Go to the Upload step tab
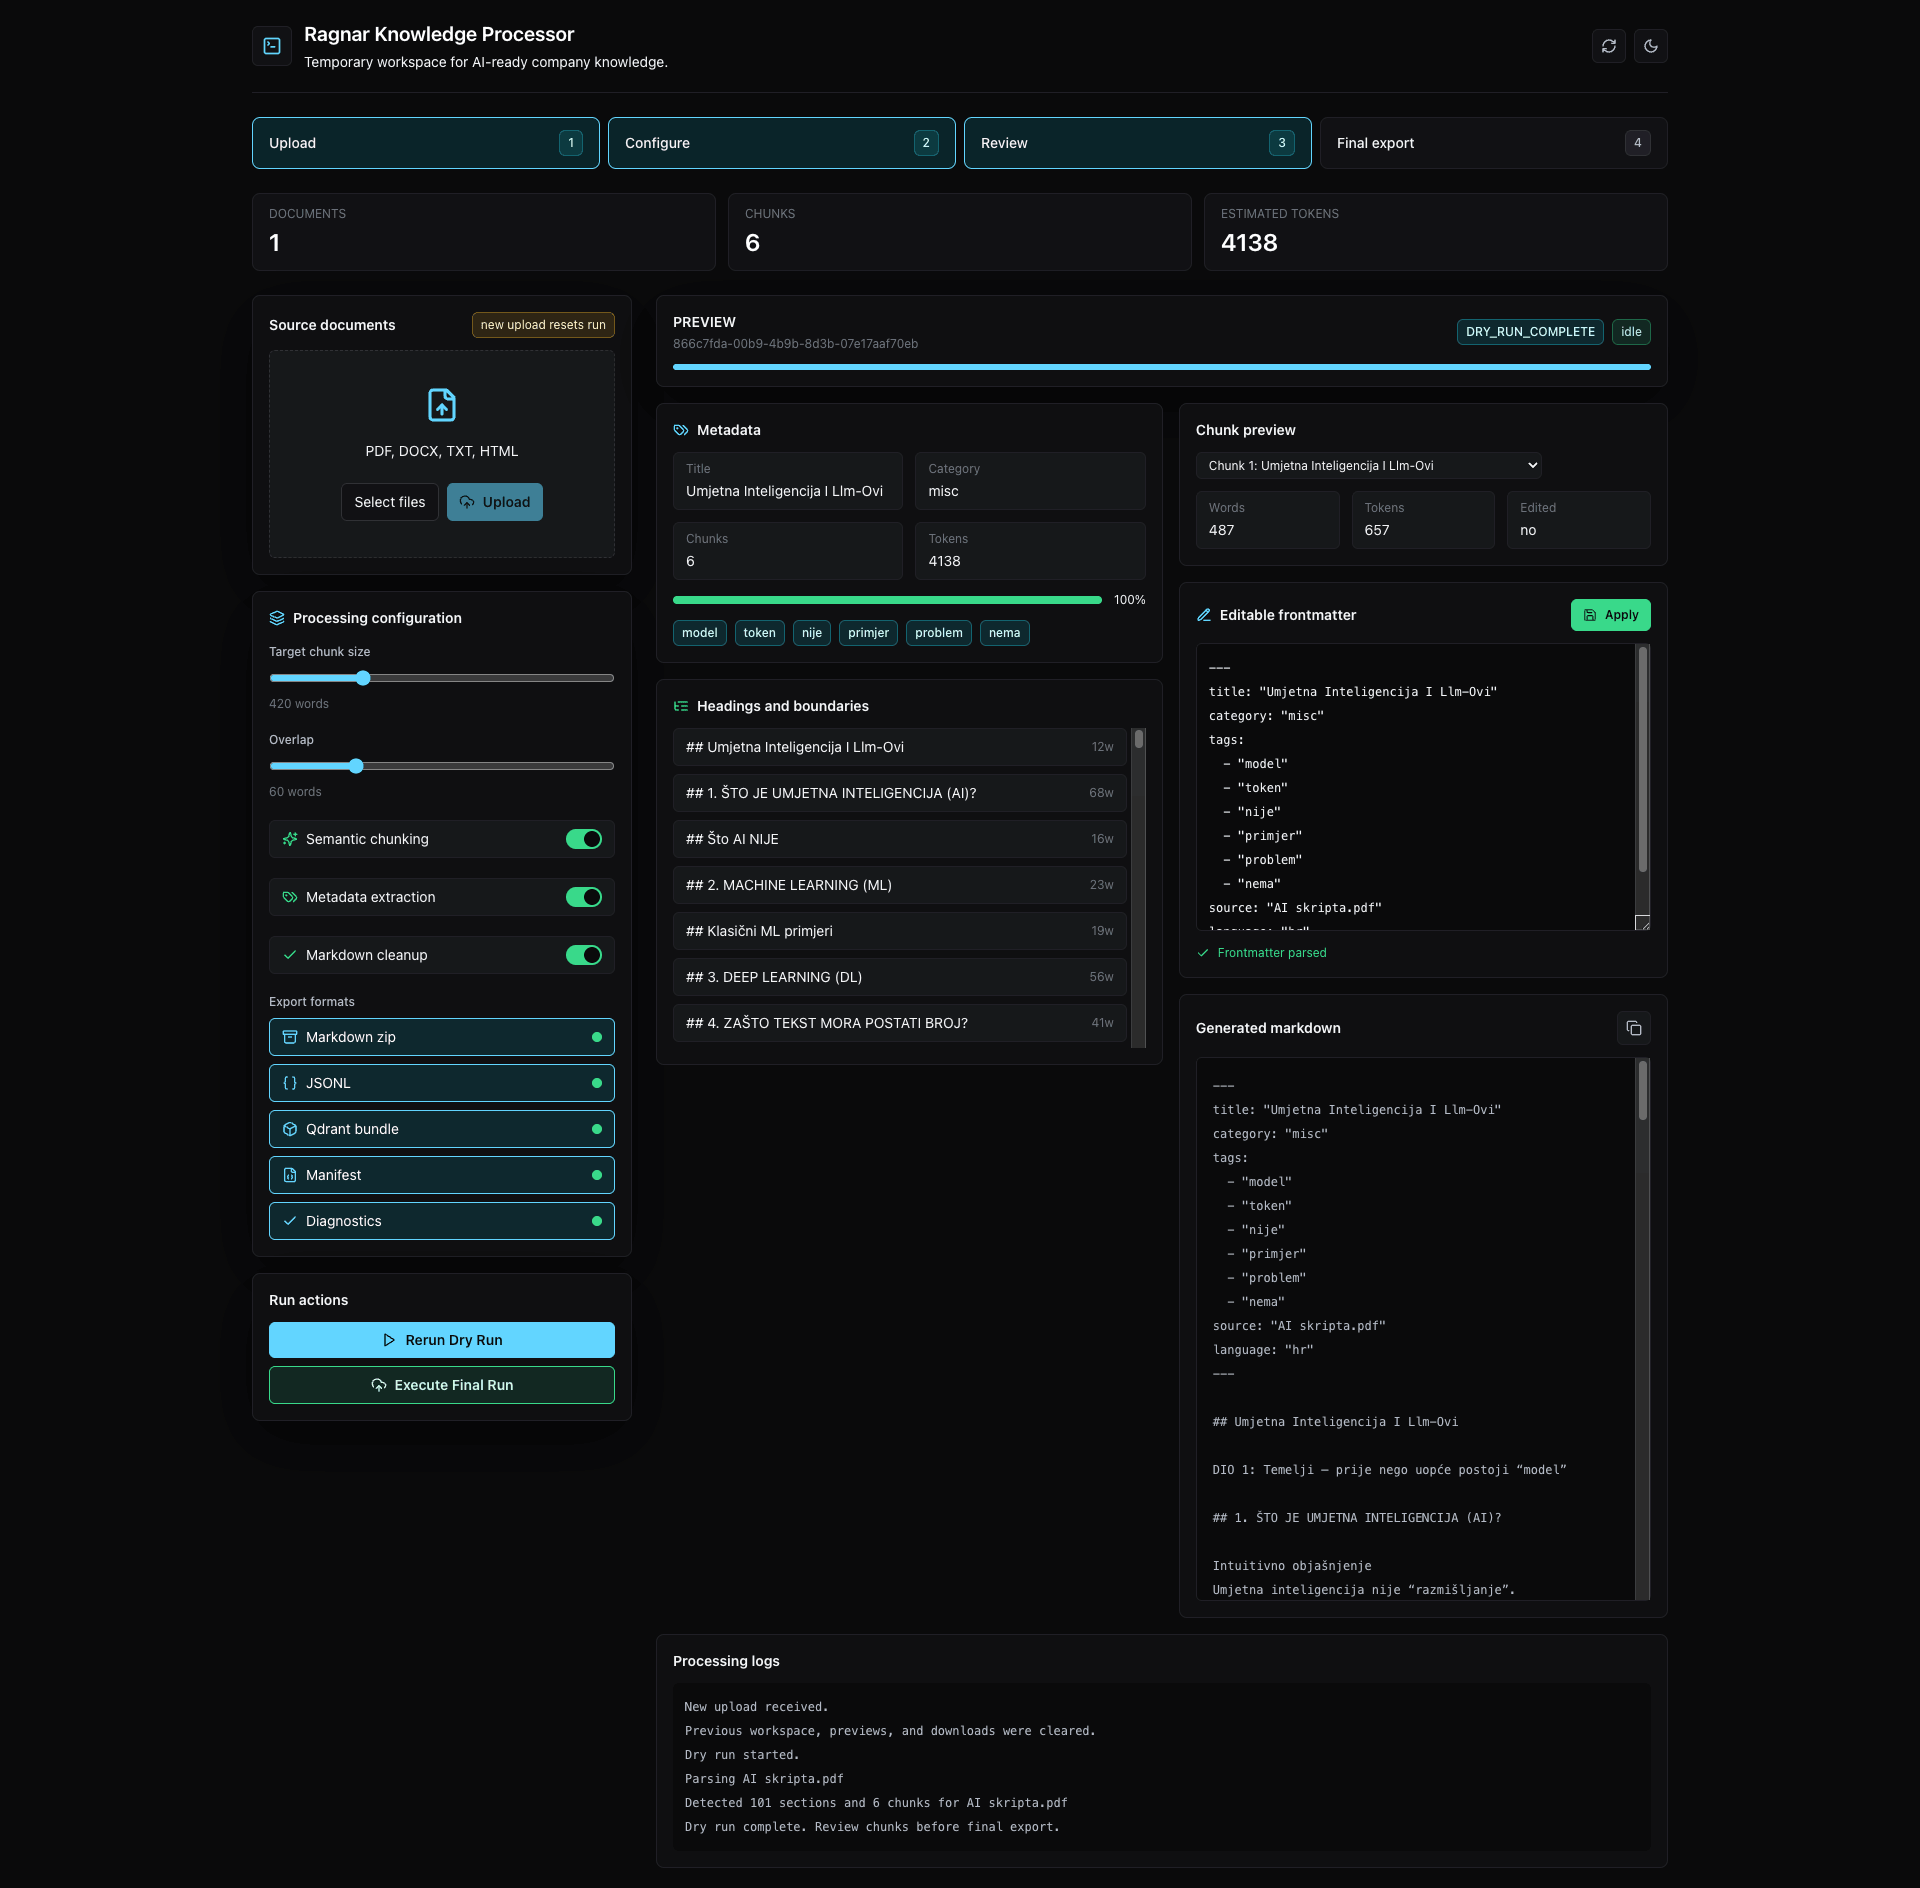The image size is (1920, 1888). pyautogui.click(x=426, y=143)
